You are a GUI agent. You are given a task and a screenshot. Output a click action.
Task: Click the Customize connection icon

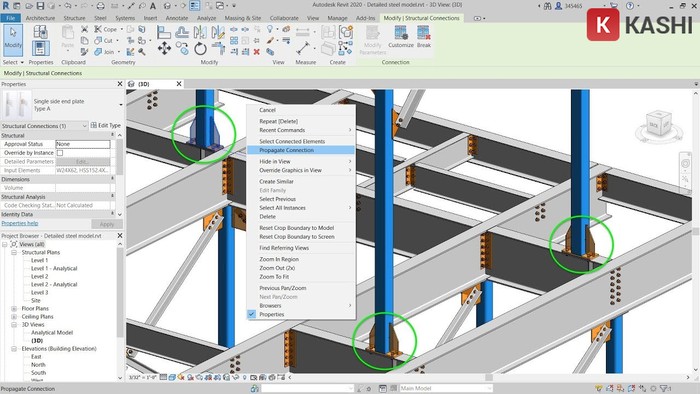[x=401, y=37]
